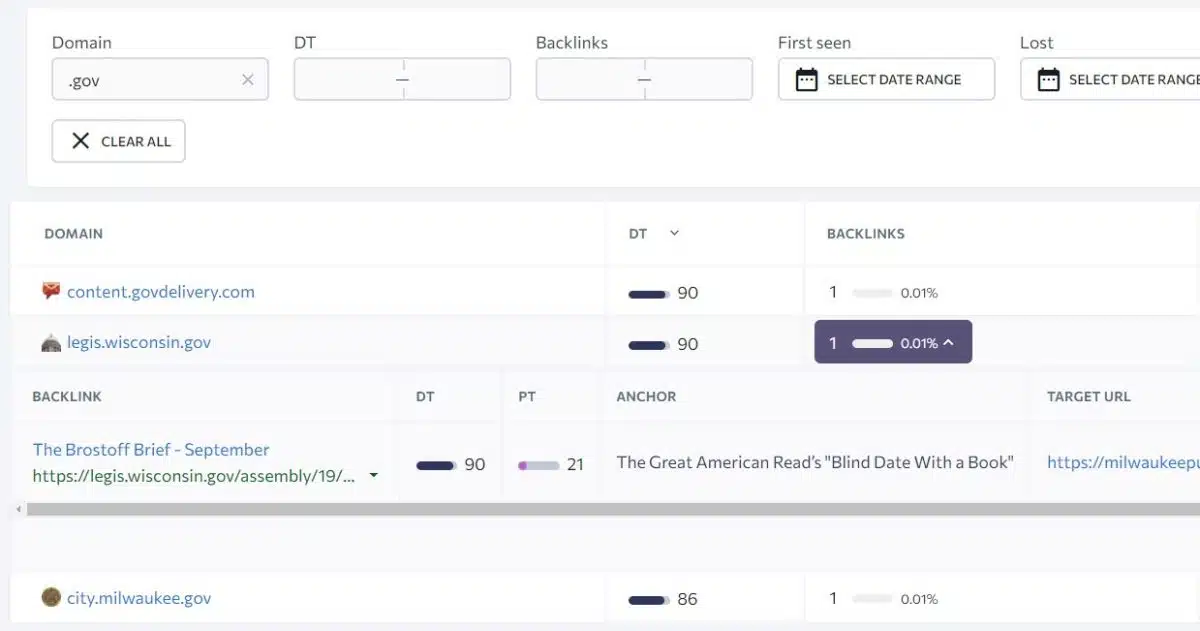
Task: Click the Backlinks range filter field
Action: coord(644,80)
